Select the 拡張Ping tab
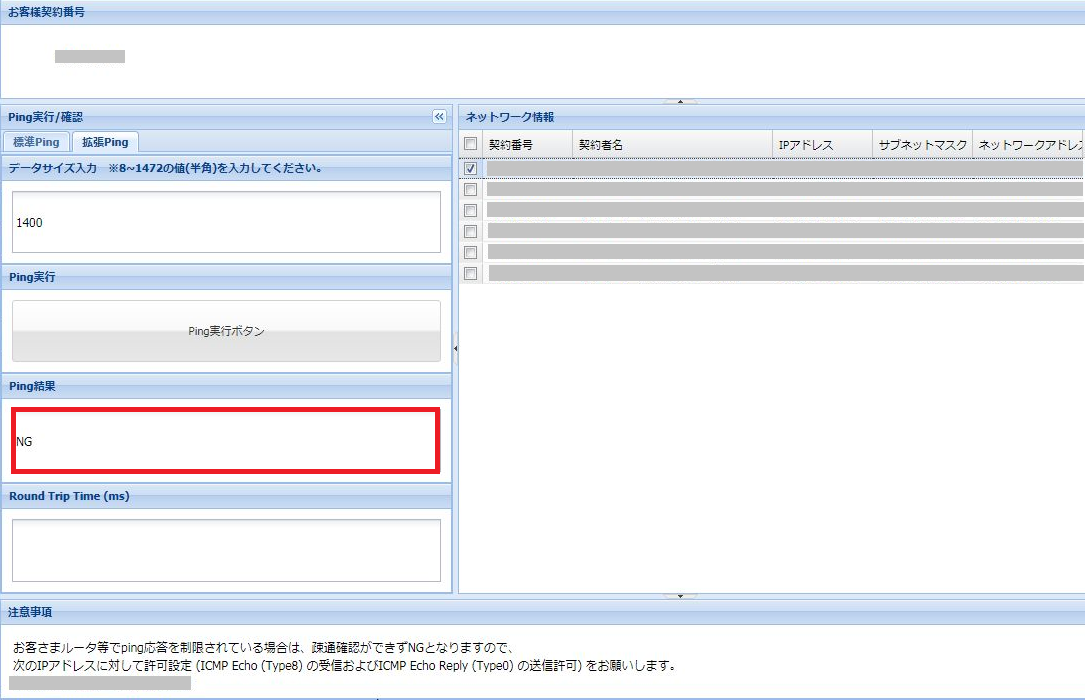 pos(105,142)
